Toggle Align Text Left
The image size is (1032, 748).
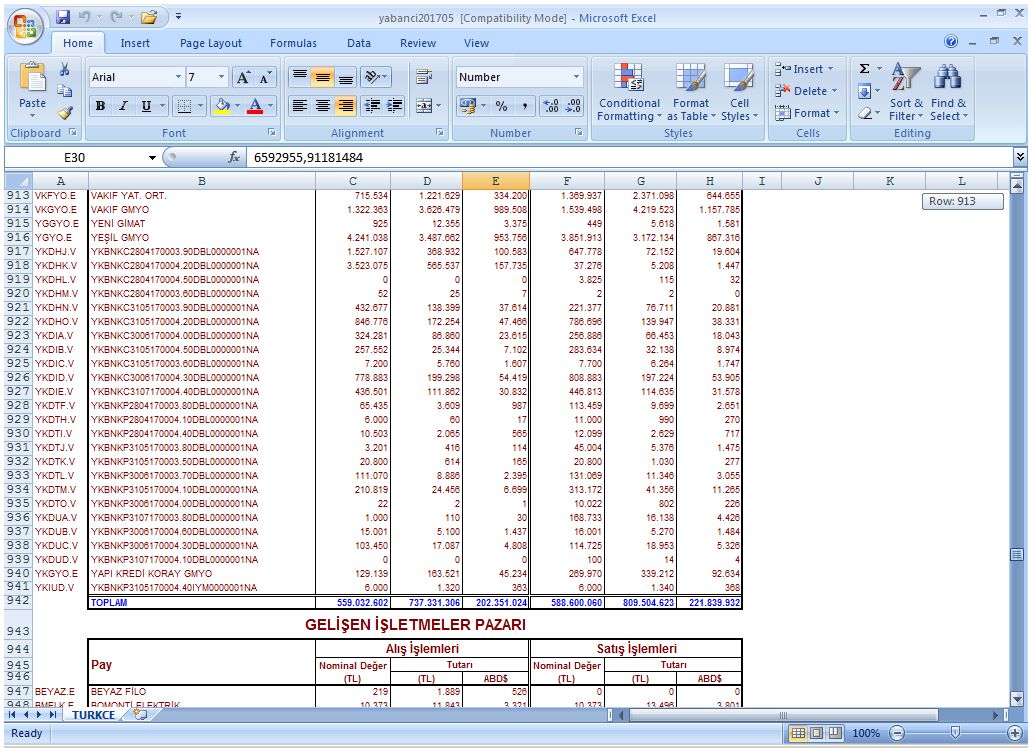pyautogui.click(x=299, y=106)
